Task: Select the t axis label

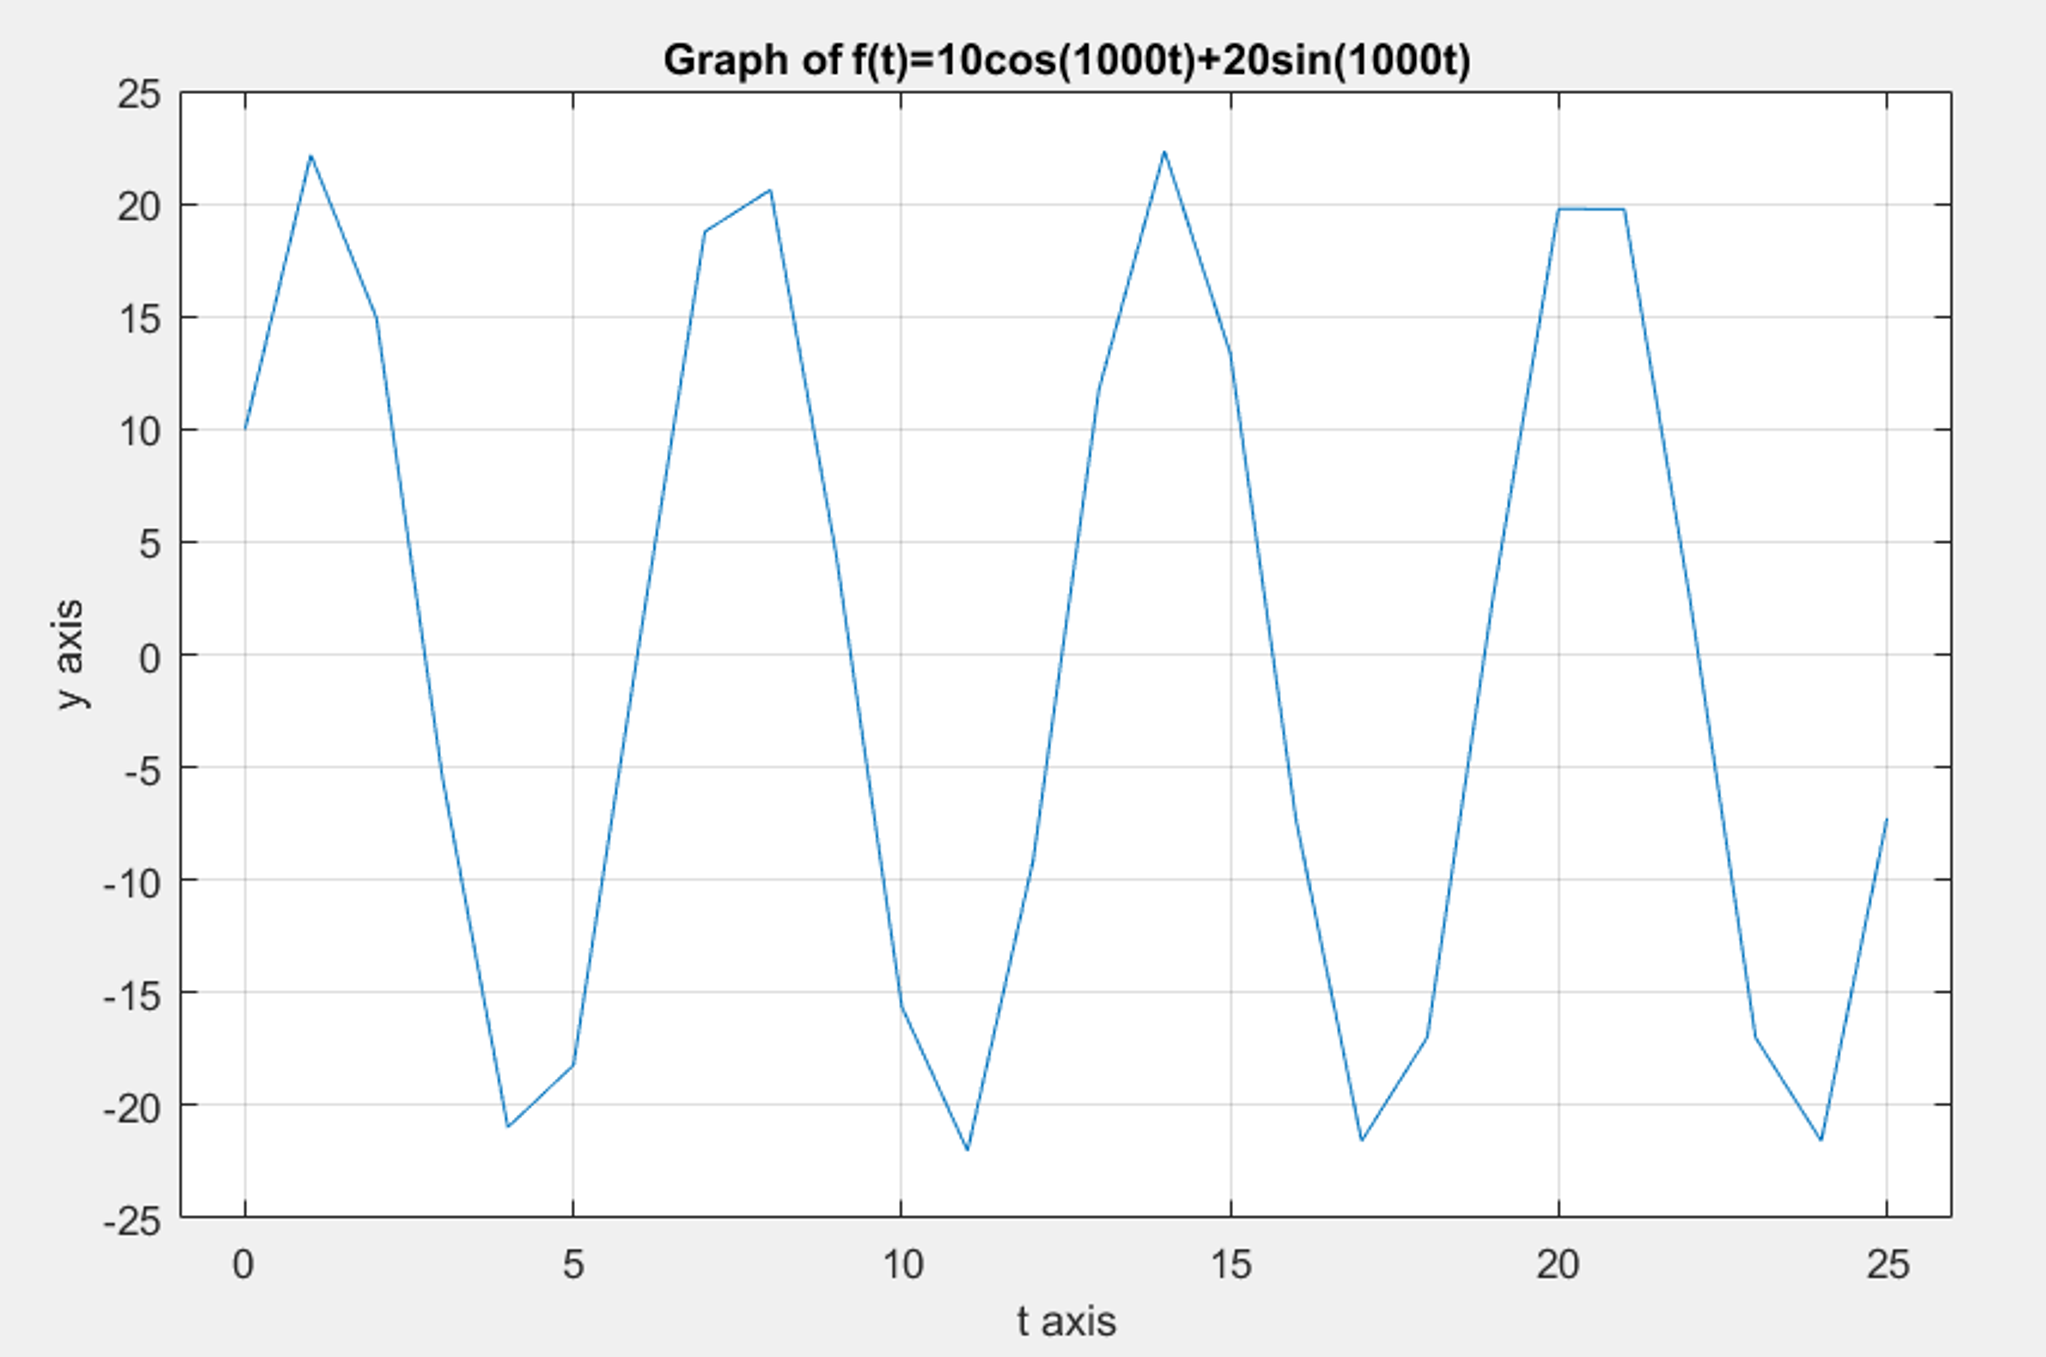Action: tap(1065, 1318)
